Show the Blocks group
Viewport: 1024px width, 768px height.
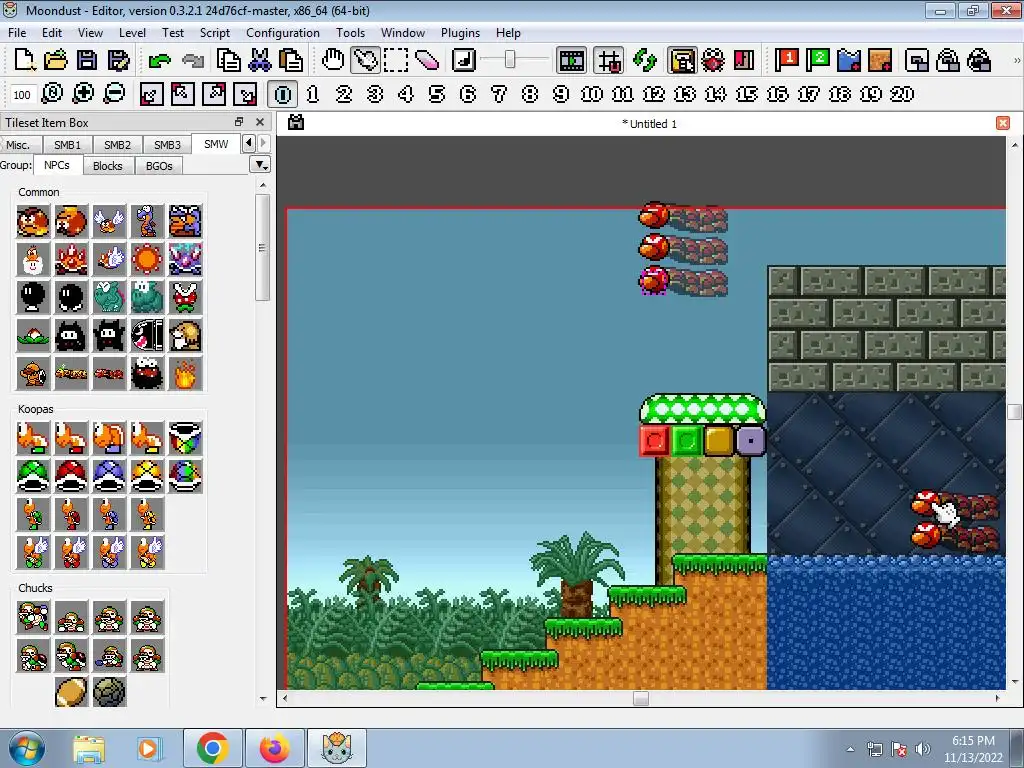click(x=108, y=166)
